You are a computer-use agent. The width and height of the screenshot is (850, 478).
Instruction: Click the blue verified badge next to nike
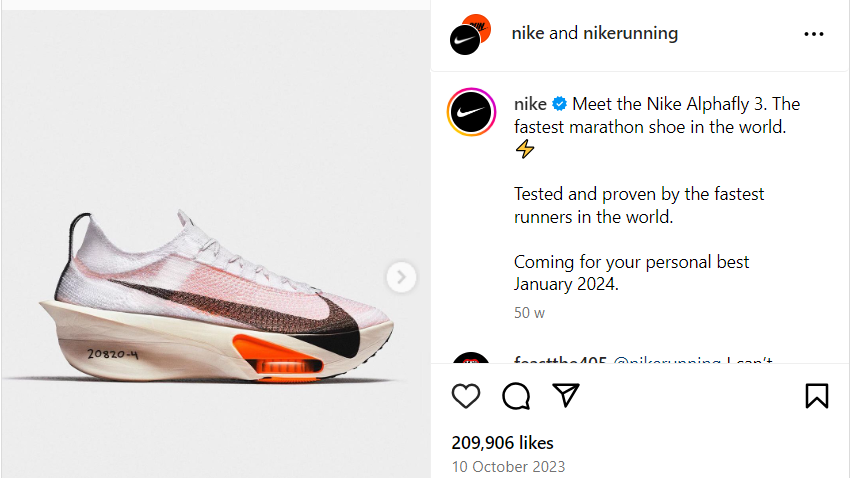[x=559, y=104]
